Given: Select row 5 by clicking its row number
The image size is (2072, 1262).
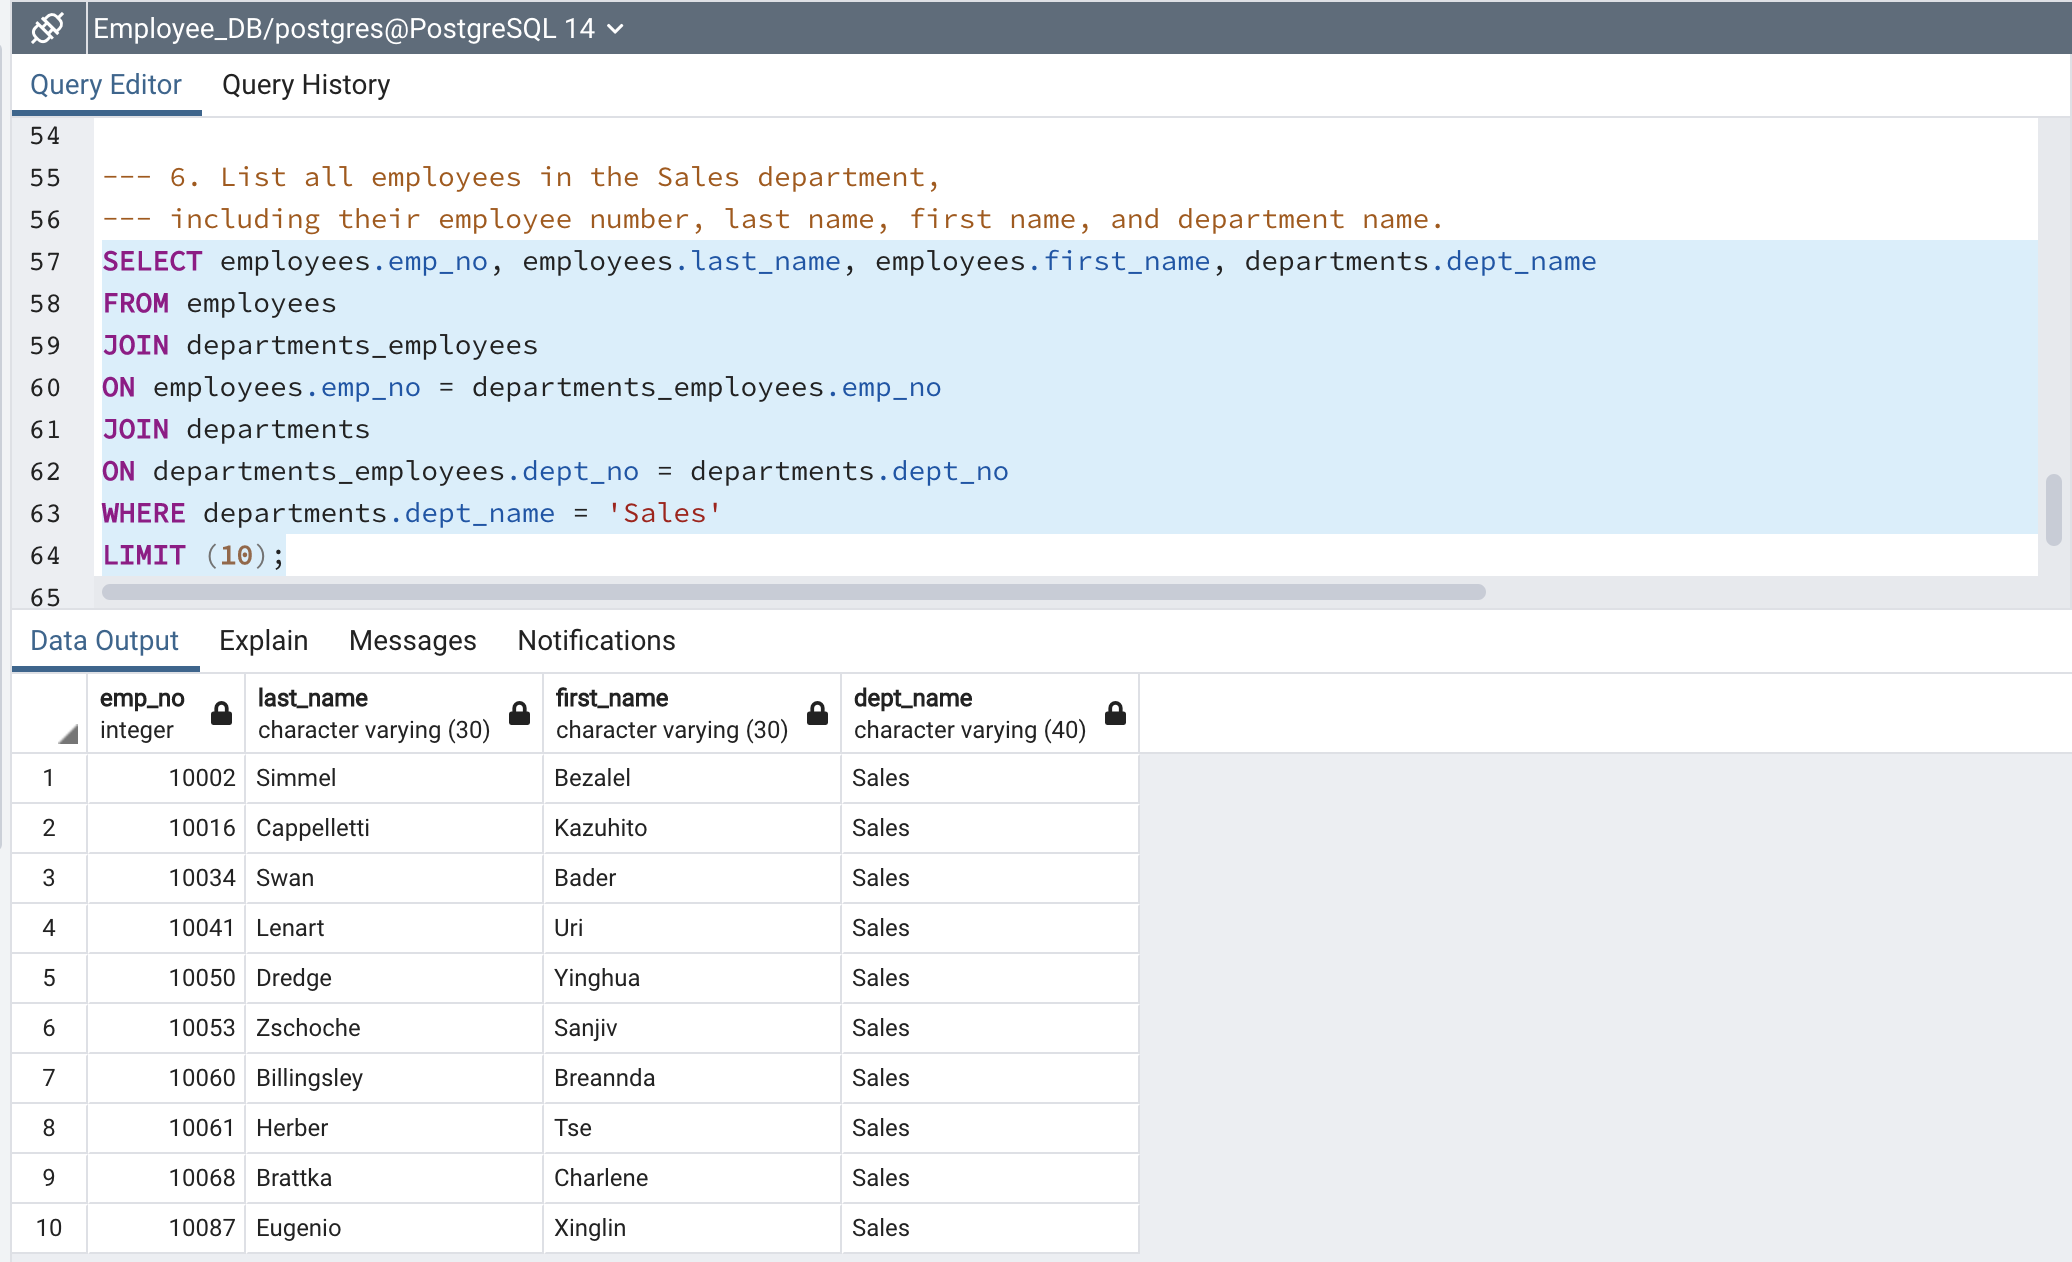Looking at the screenshot, I should (49, 978).
